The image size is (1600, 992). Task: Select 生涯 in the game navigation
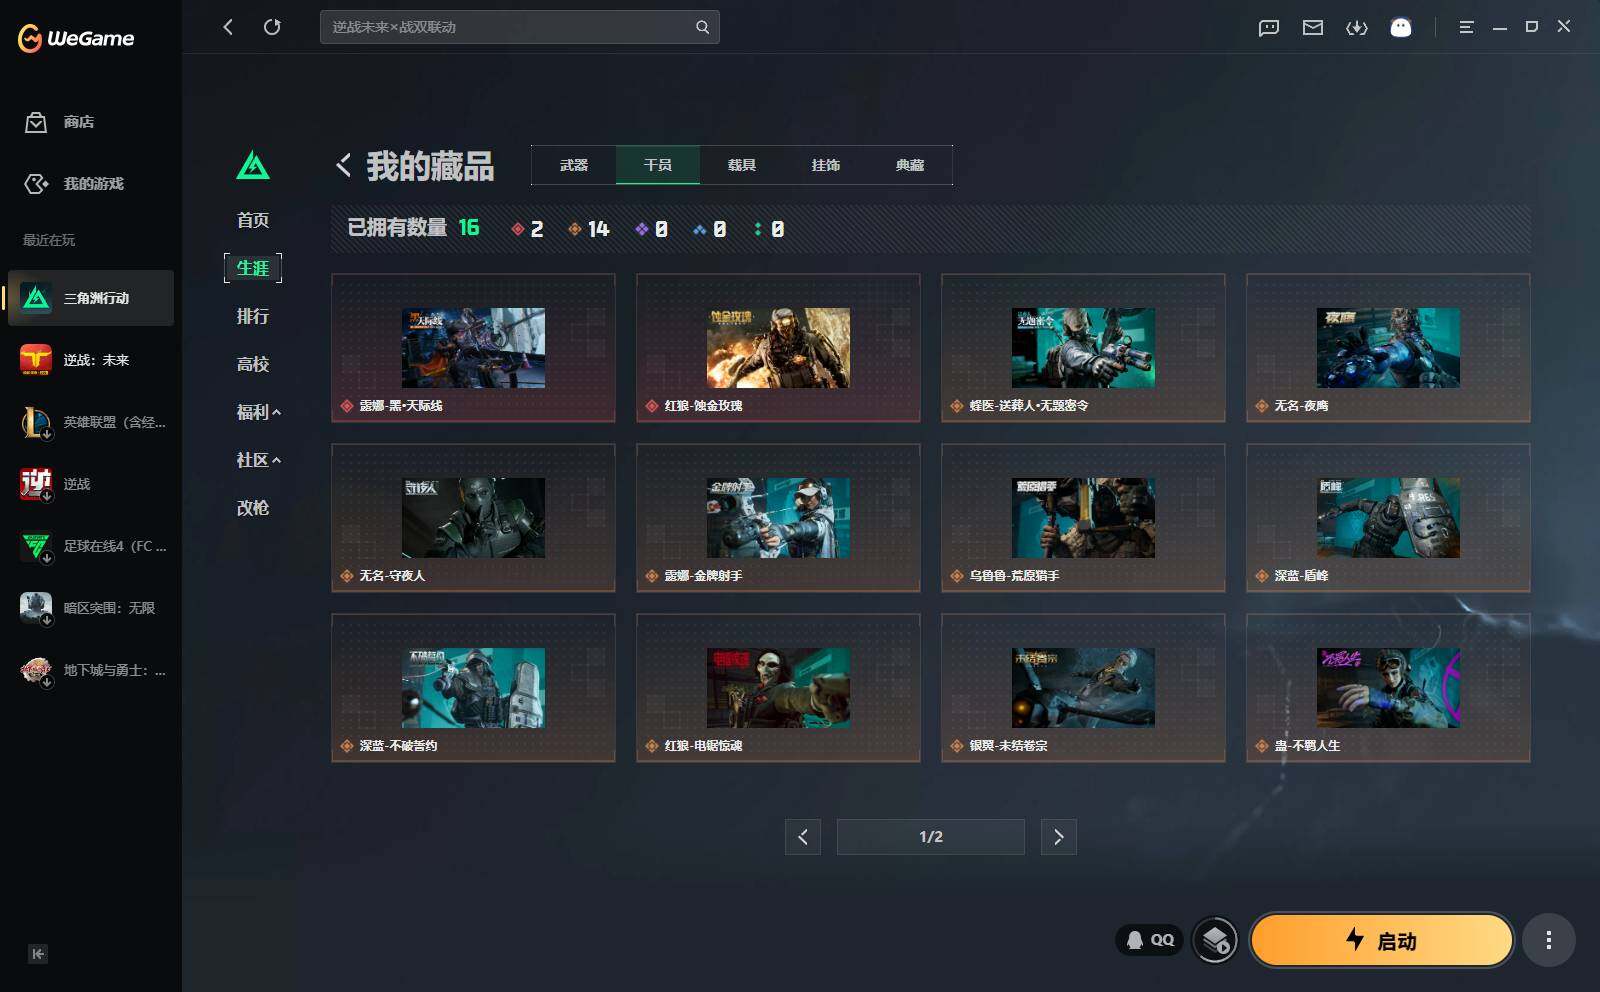point(253,268)
